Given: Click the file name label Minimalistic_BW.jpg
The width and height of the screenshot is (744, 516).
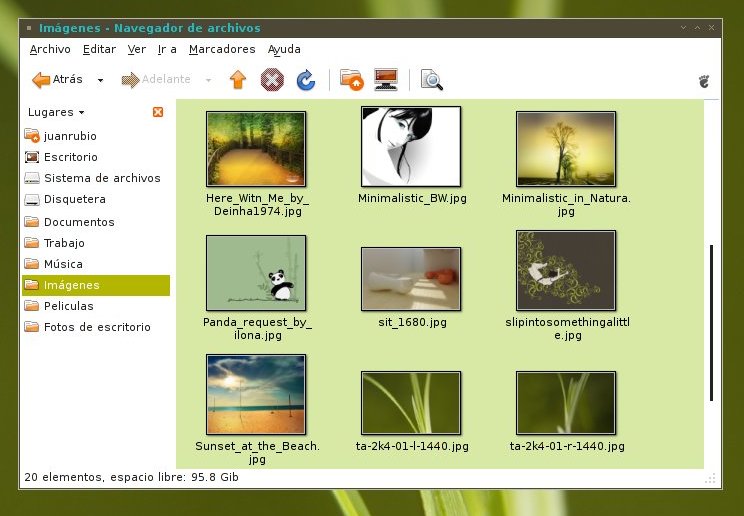Looking at the screenshot, I should (412, 198).
